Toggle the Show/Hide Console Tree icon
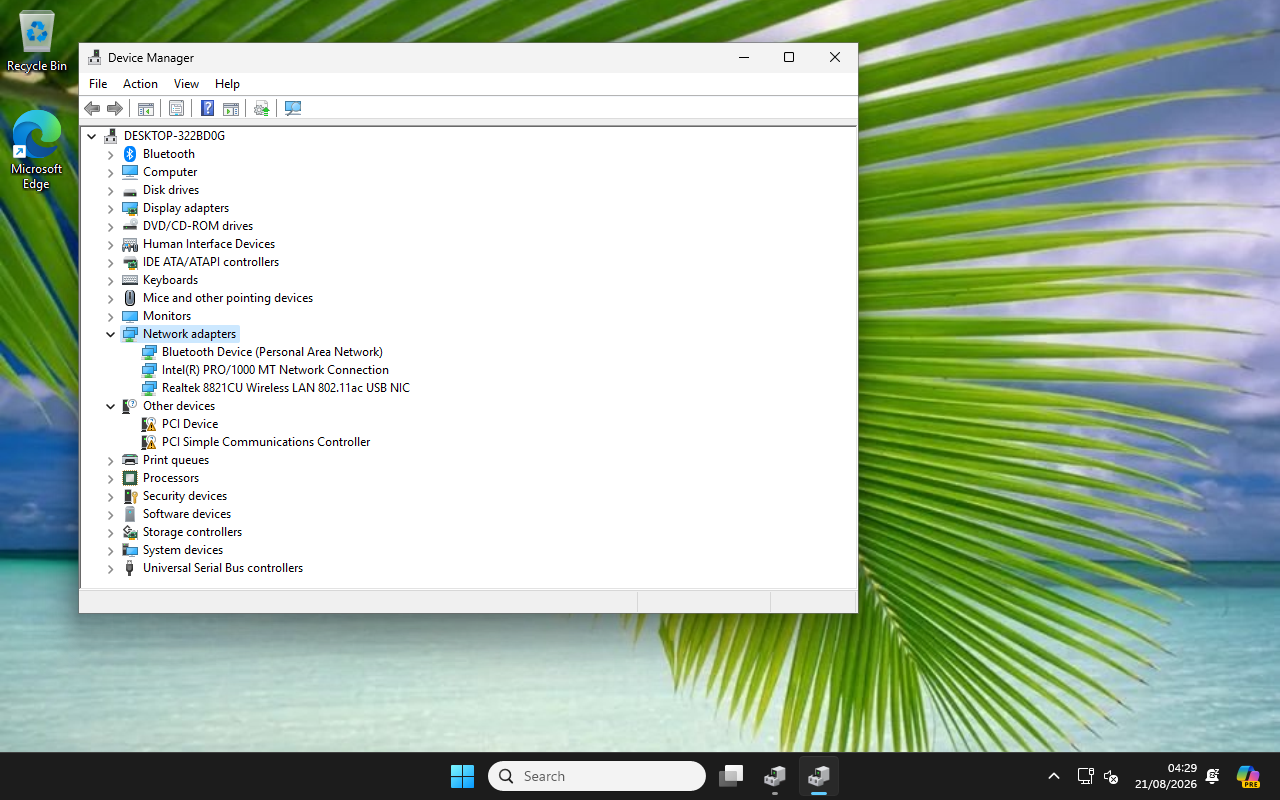1280x800 pixels. (x=146, y=108)
